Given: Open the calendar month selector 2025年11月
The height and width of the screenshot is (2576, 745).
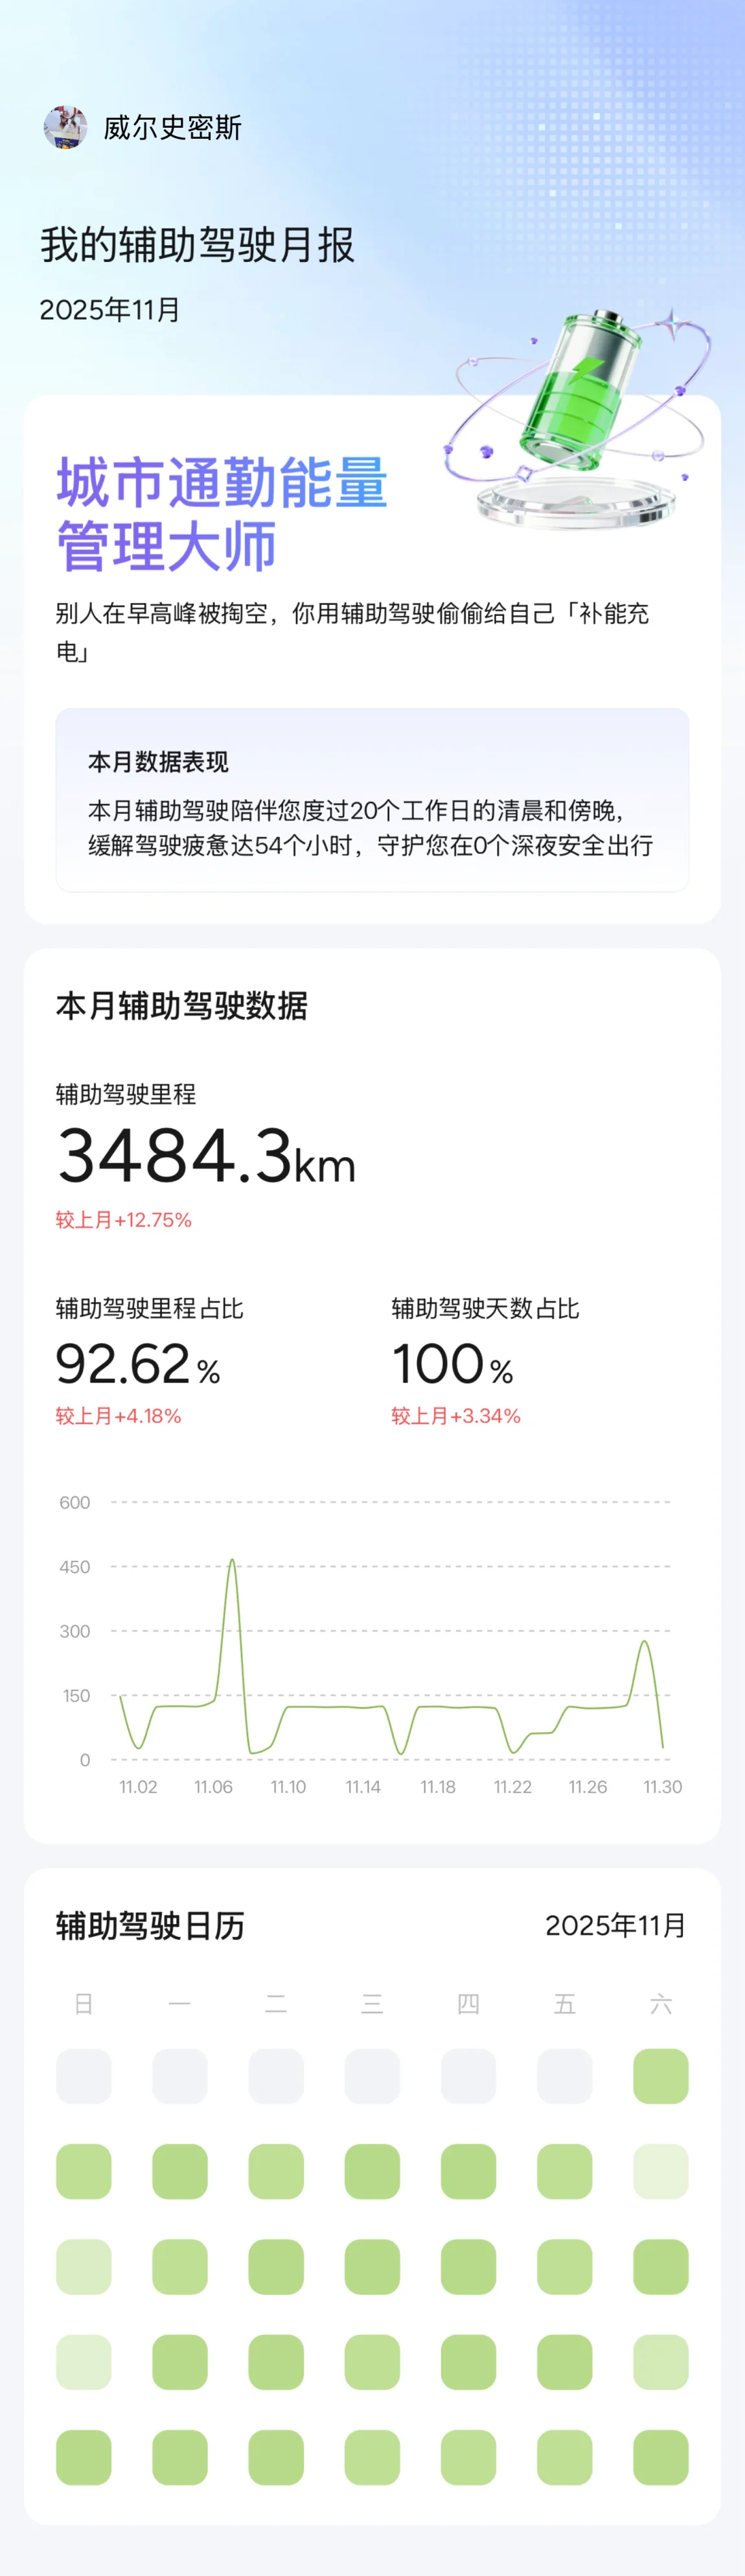Looking at the screenshot, I should 615,1925.
